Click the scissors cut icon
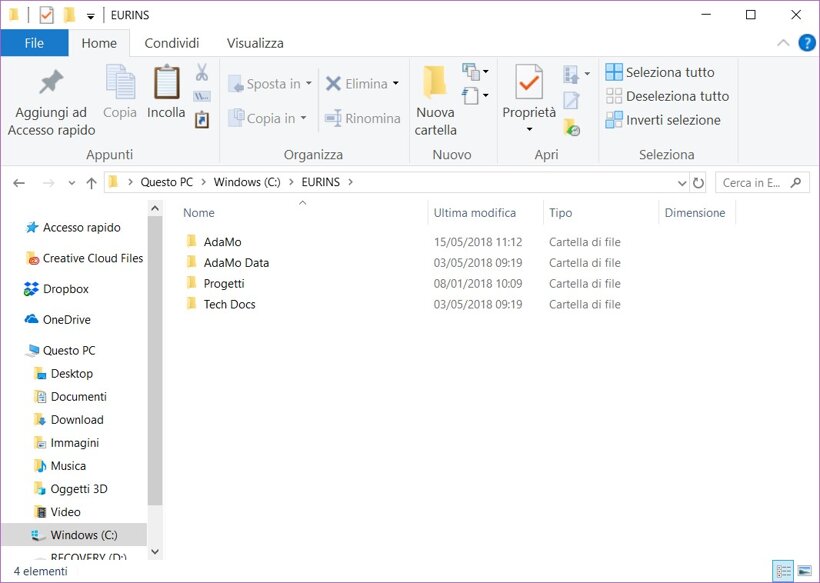This screenshot has height=583, width=820. click(x=201, y=73)
